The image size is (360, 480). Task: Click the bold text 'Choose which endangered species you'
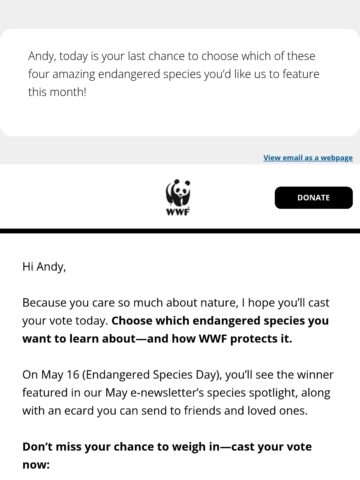pyautogui.click(x=220, y=321)
